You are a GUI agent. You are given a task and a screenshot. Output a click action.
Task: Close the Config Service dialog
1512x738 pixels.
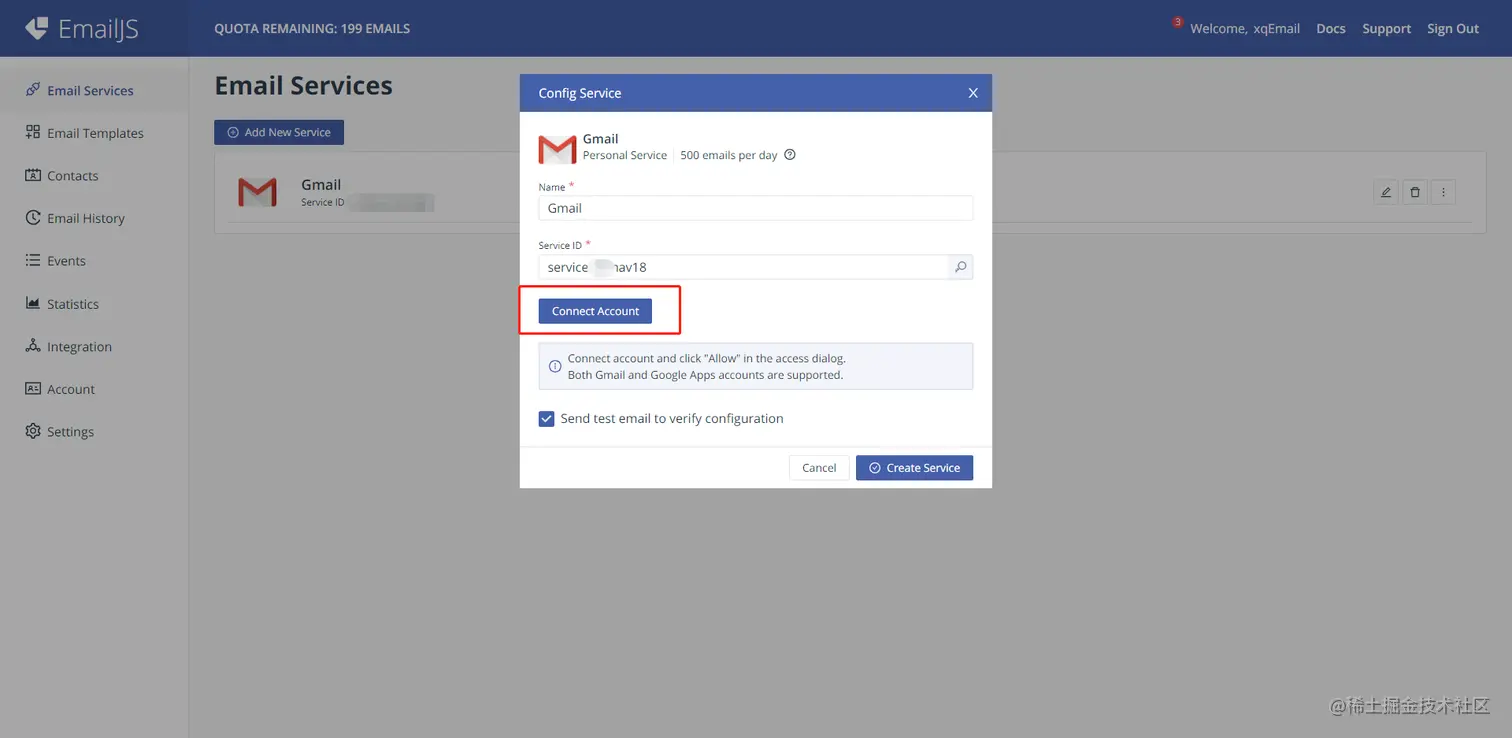(973, 93)
